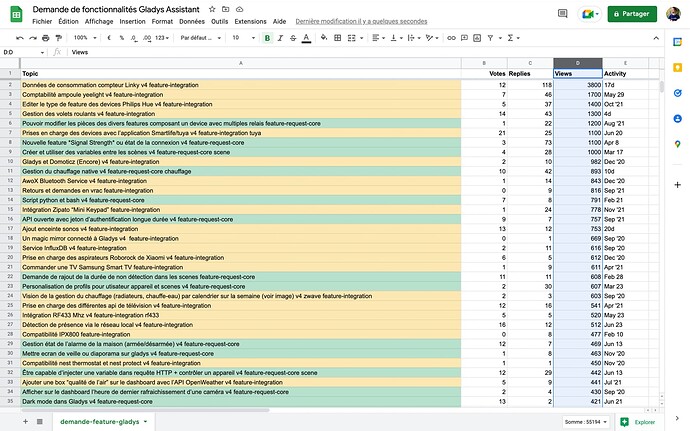Switch to the demande-feature-gladys sheet tab
The height and width of the screenshot is (431, 690).
[100, 422]
